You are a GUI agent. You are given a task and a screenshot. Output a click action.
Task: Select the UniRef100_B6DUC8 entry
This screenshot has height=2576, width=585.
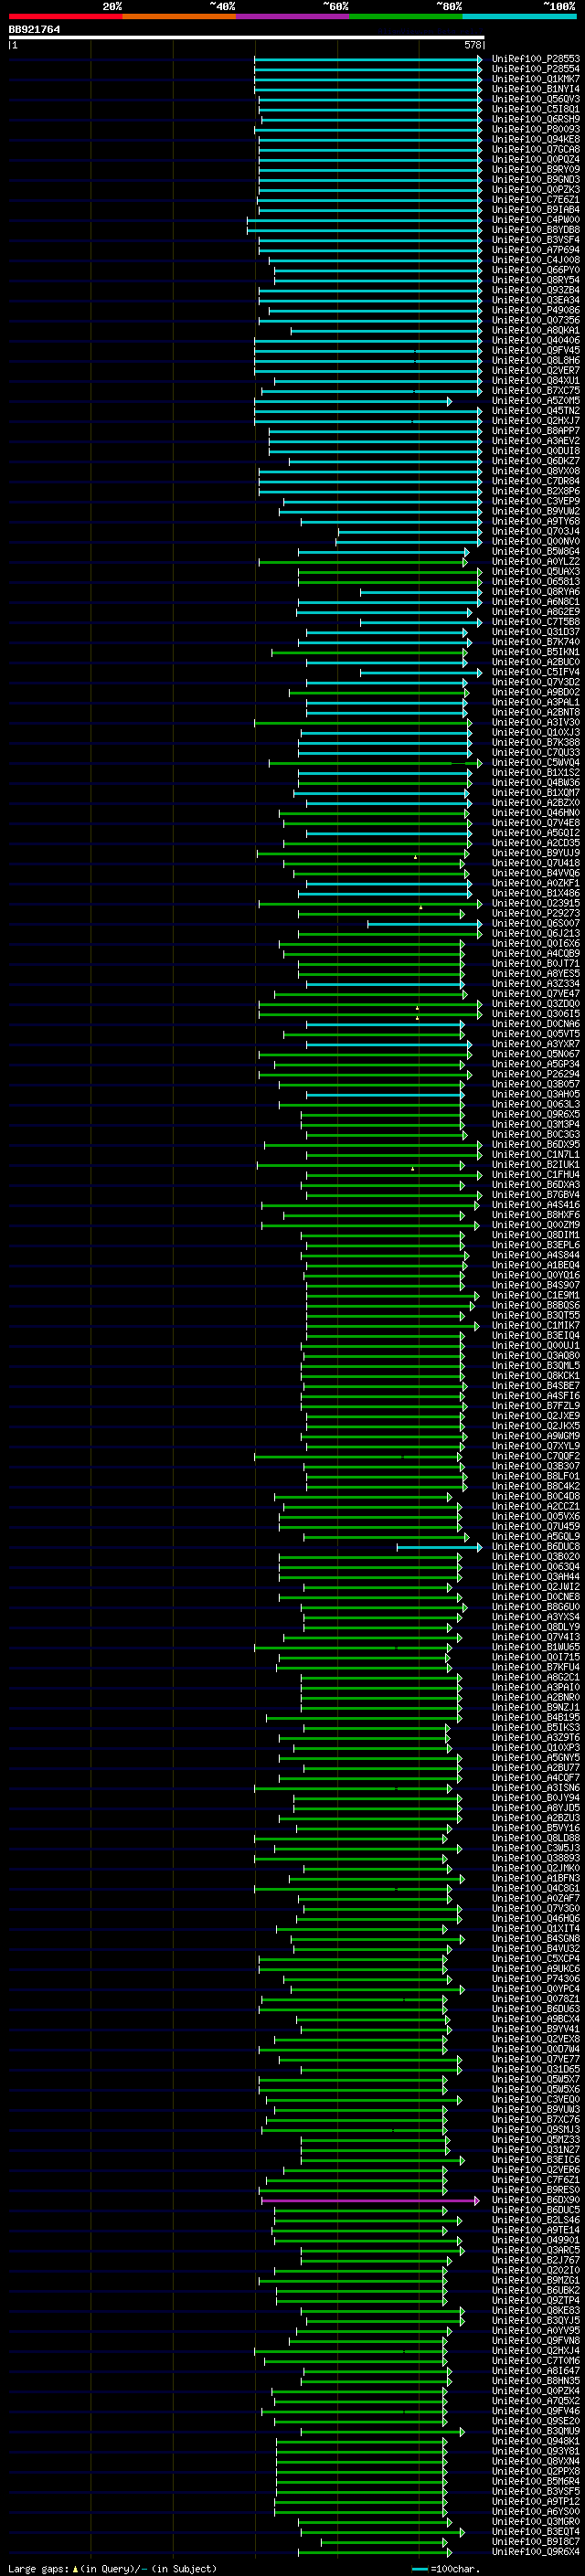coord(536,1546)
